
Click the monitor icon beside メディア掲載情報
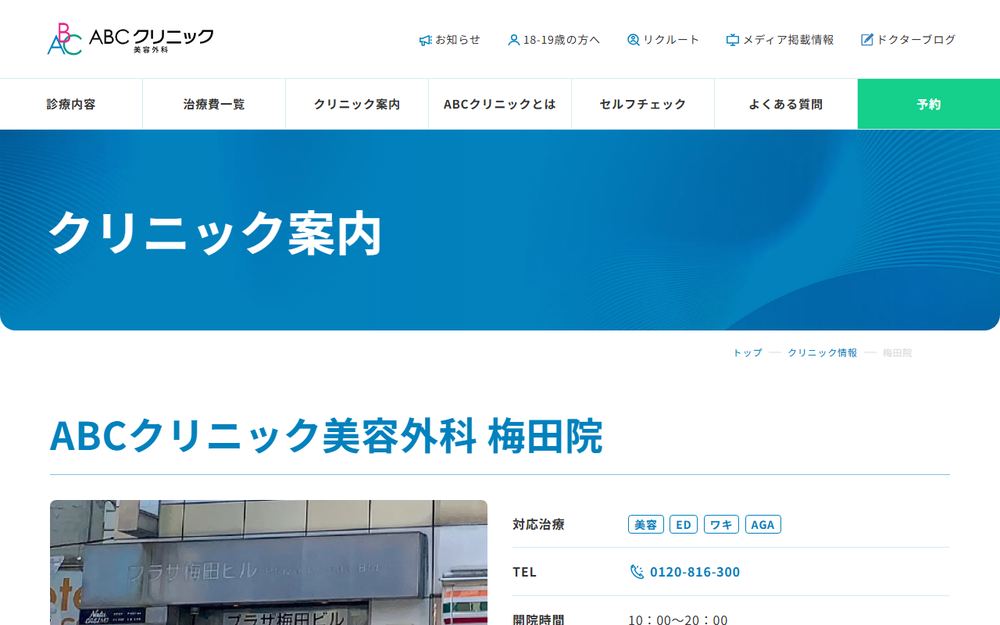coord(733,40)
